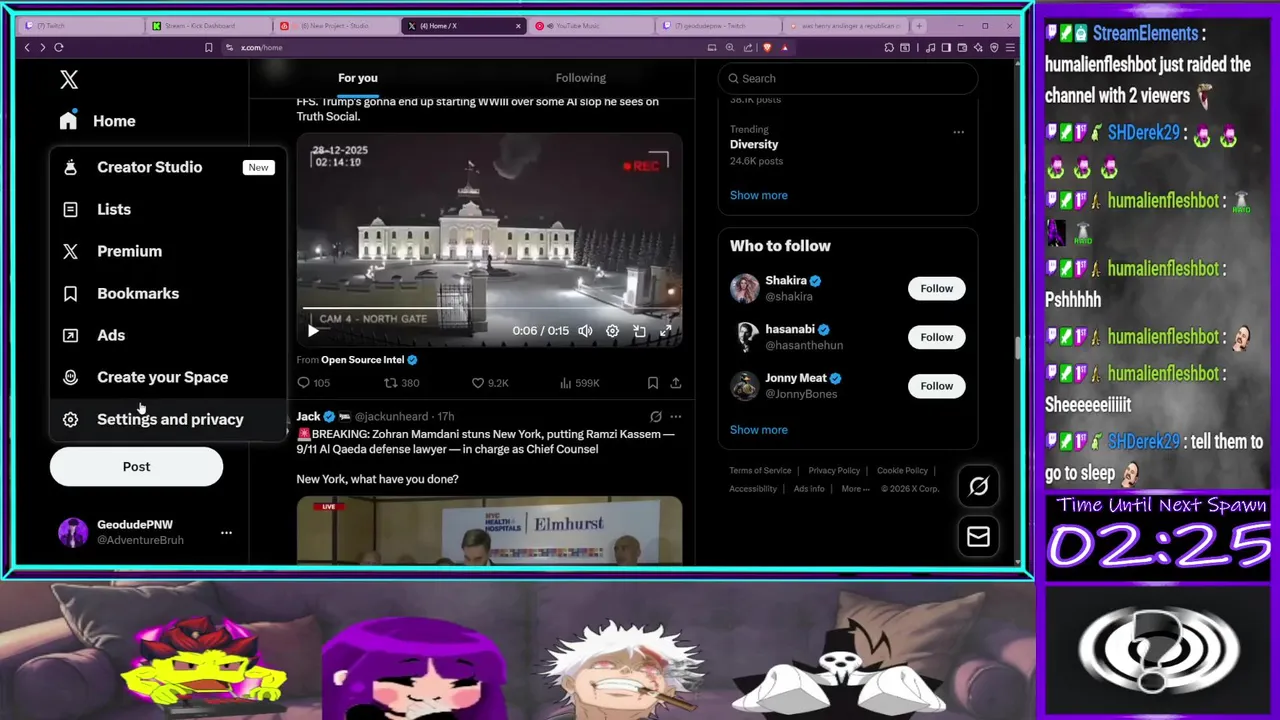
Task: Reply to the post with 105 comments
Action: tap(313, 383)
